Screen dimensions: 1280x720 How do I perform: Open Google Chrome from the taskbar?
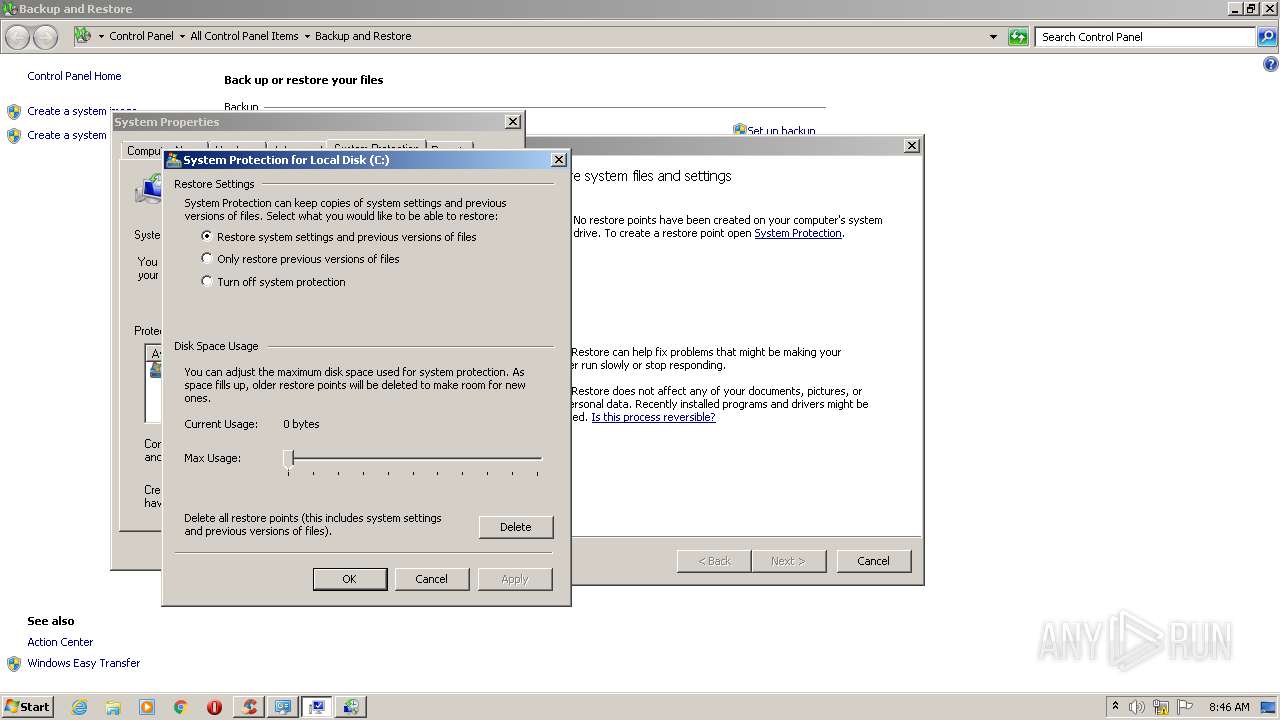click(181, 707)
